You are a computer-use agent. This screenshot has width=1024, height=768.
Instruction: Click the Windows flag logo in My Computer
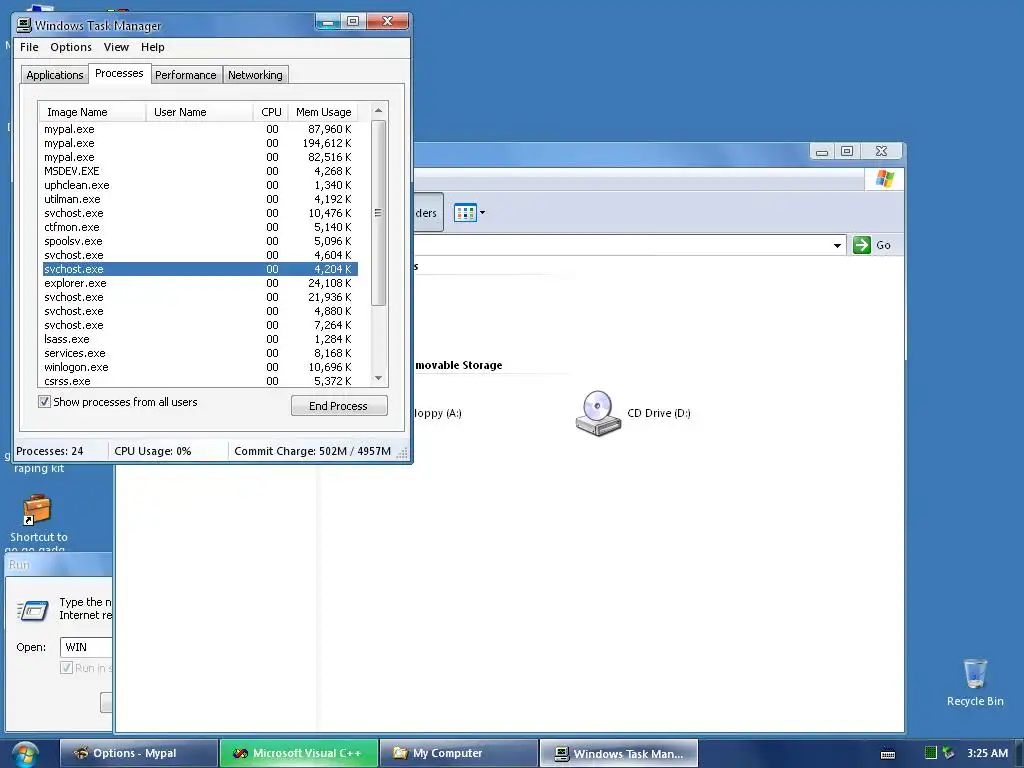point(885,178)
